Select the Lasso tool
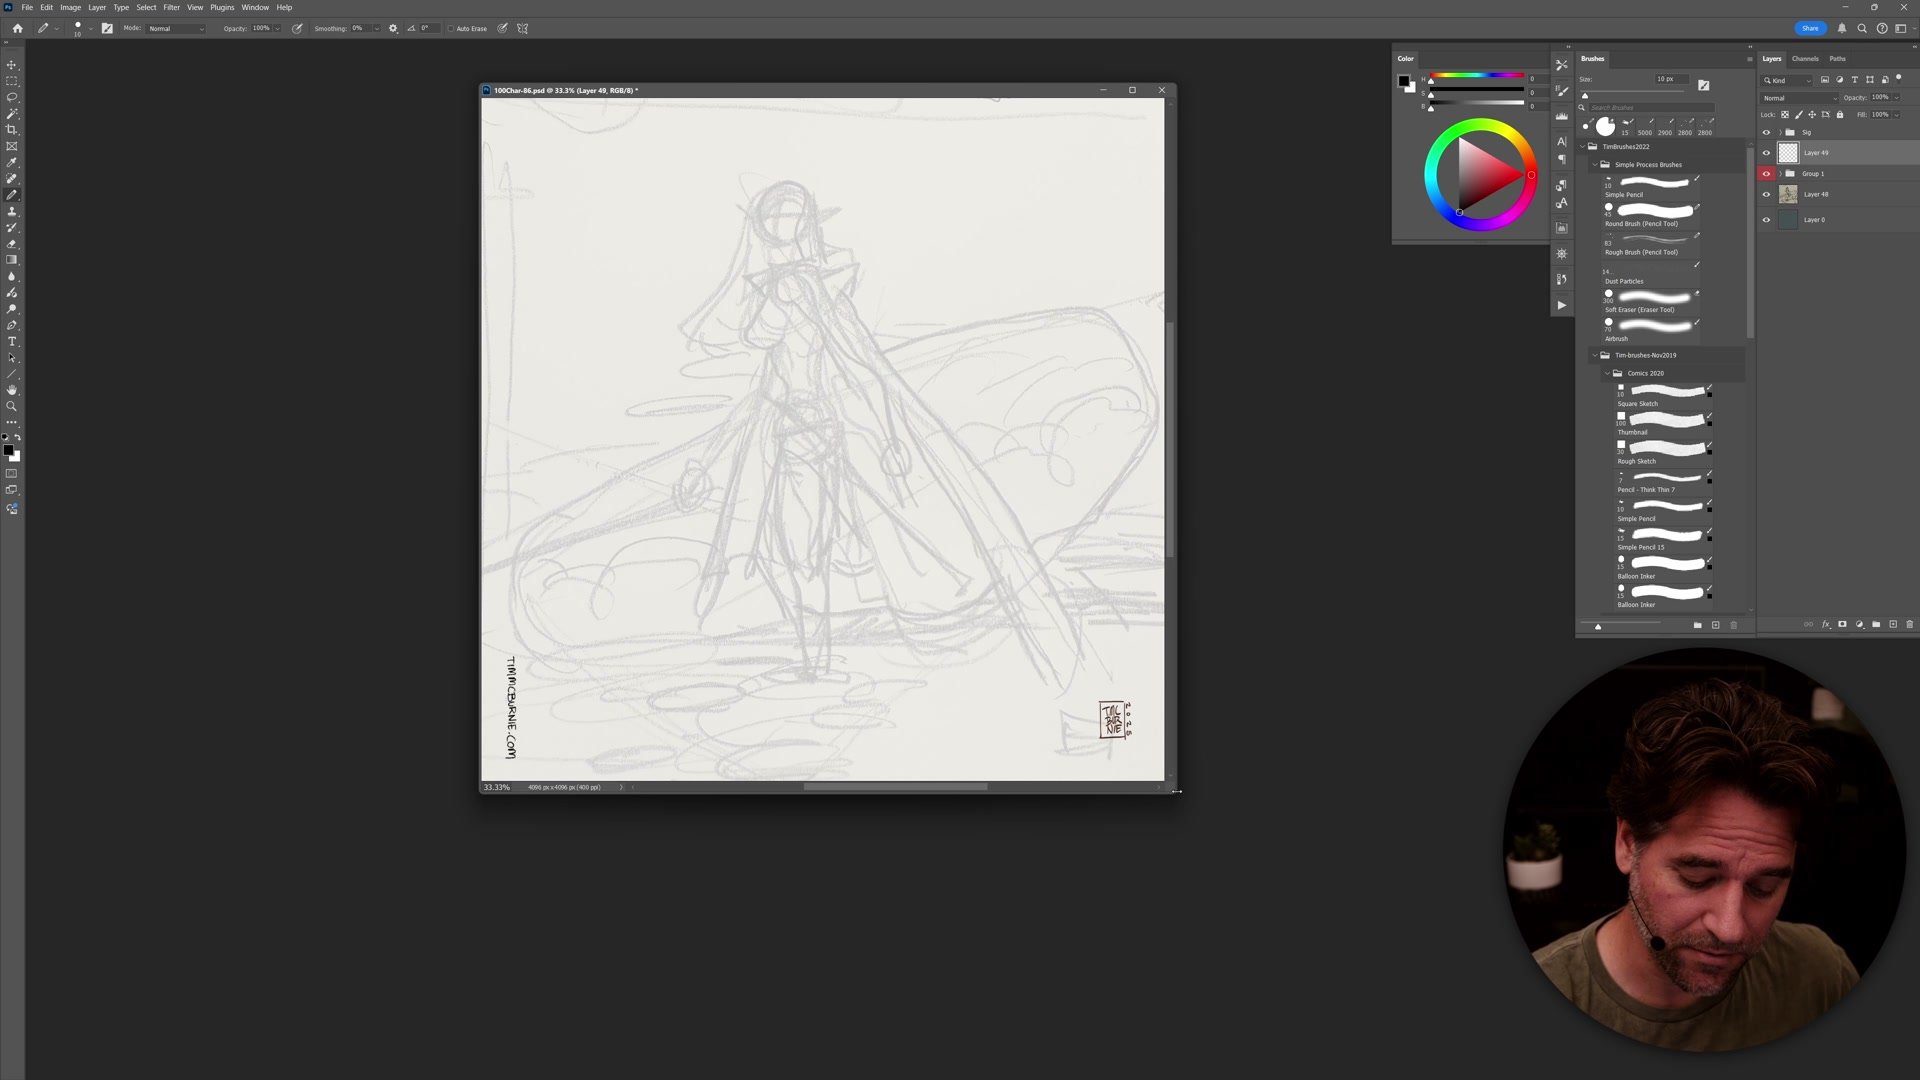The height and width of the screenshot is (1080, 1920). (x=12, y=97)
